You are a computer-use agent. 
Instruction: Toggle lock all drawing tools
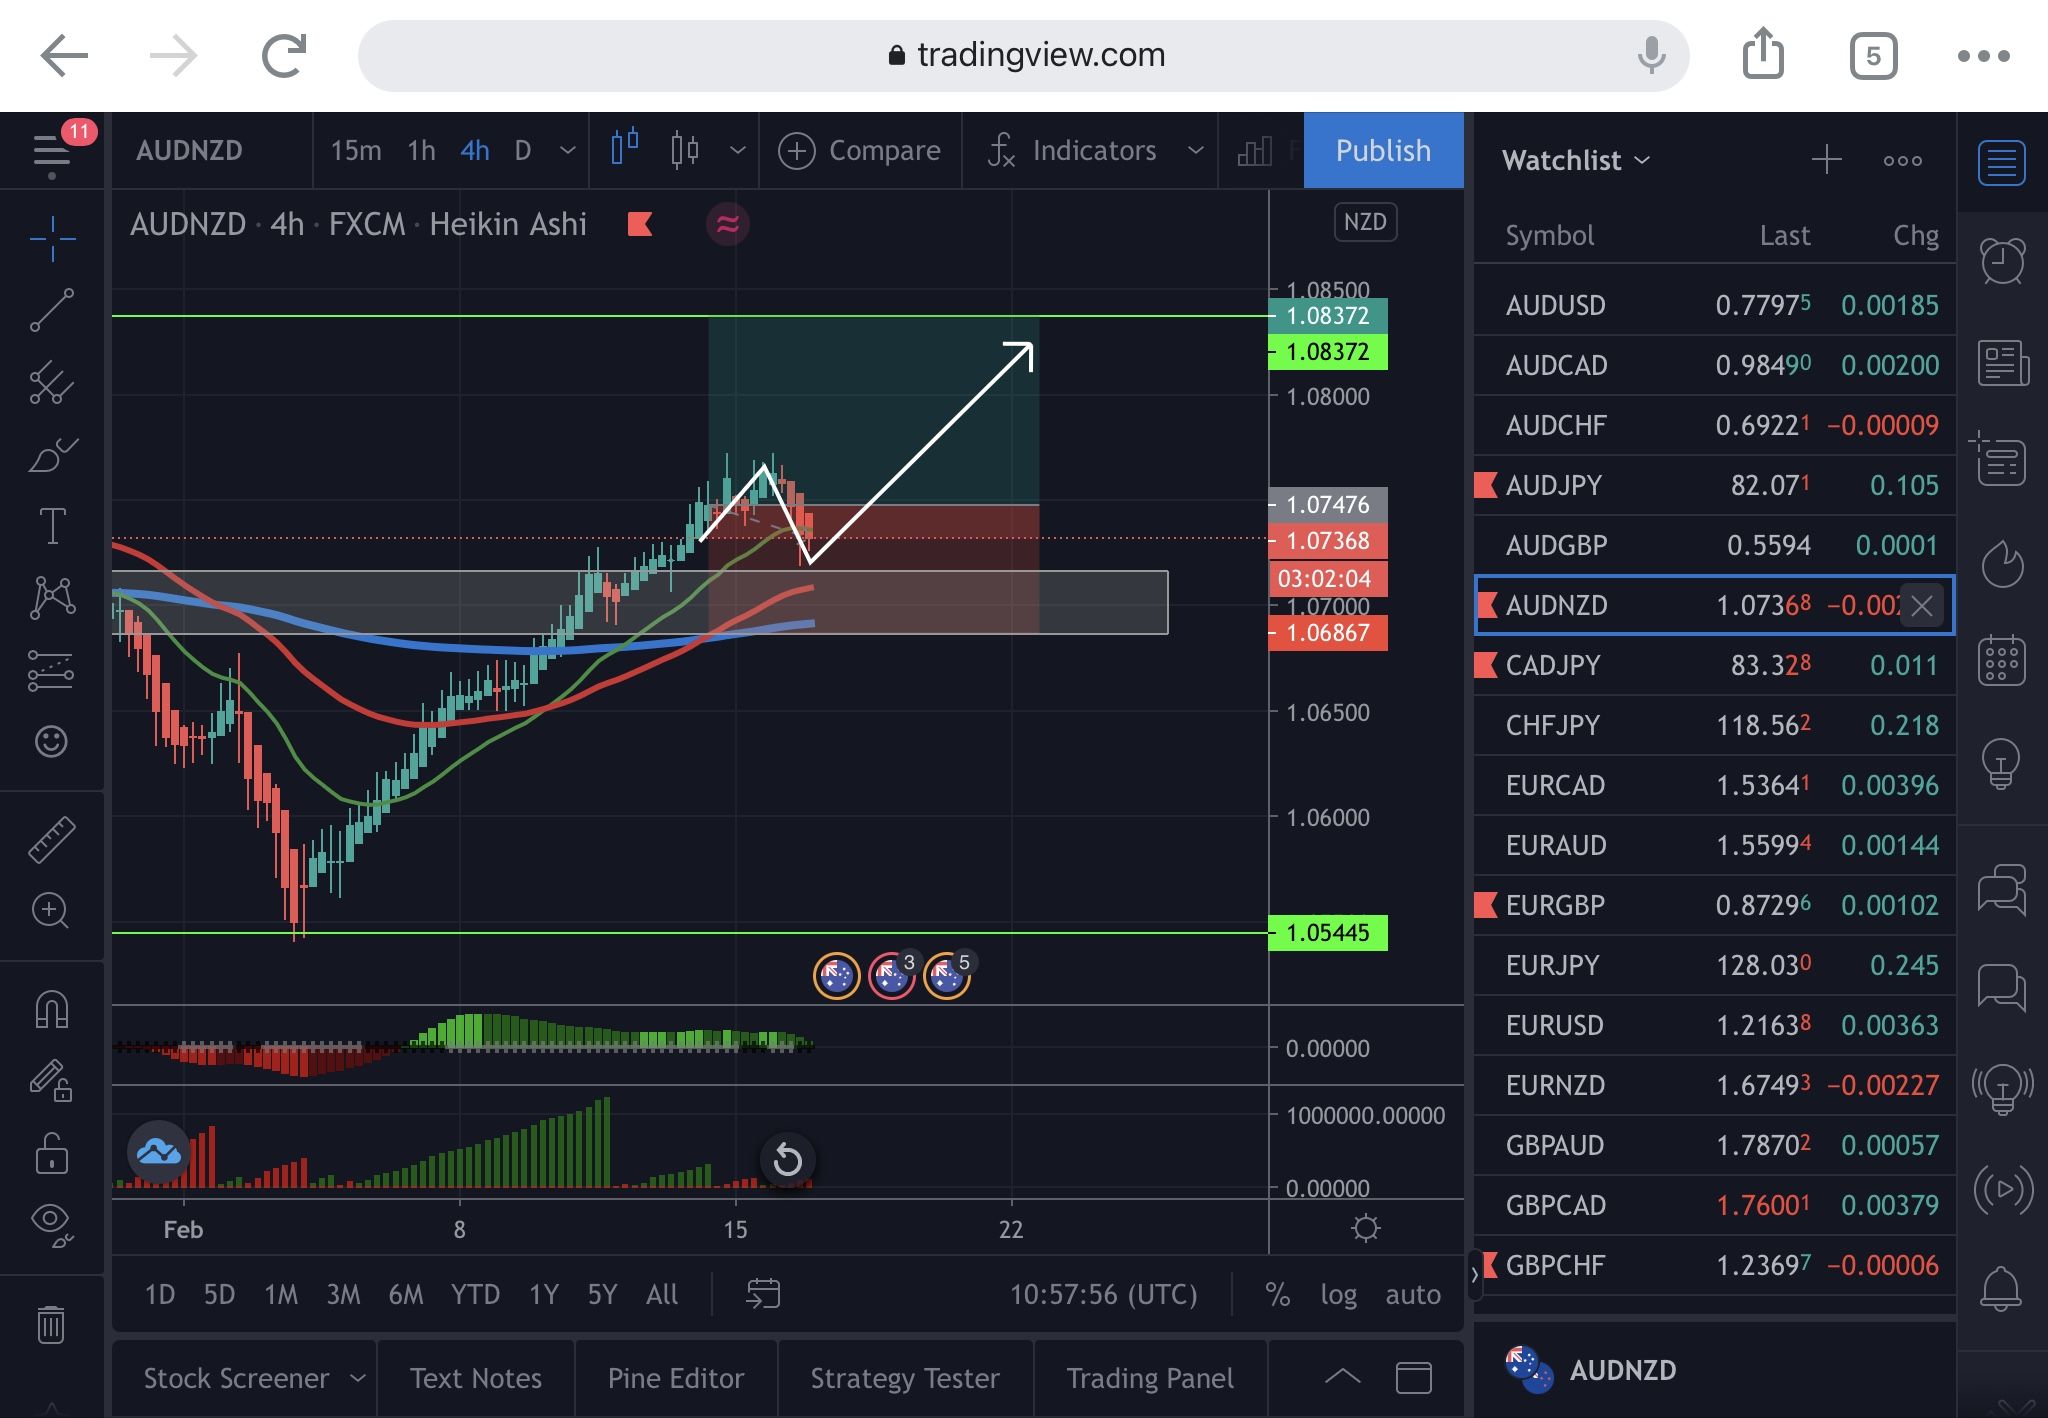52,1153
